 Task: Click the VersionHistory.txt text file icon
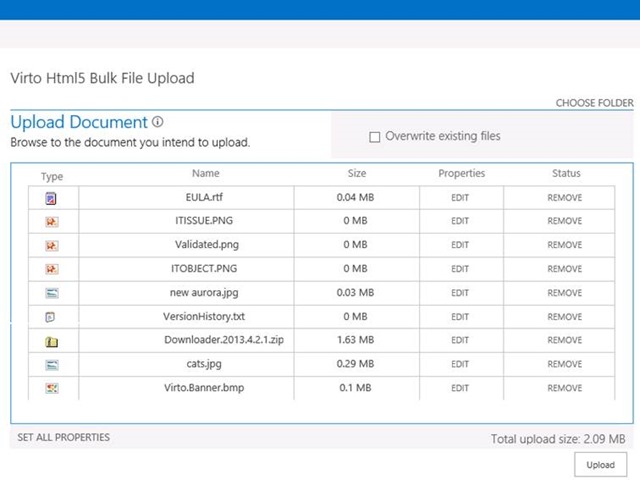click(51, 317)
